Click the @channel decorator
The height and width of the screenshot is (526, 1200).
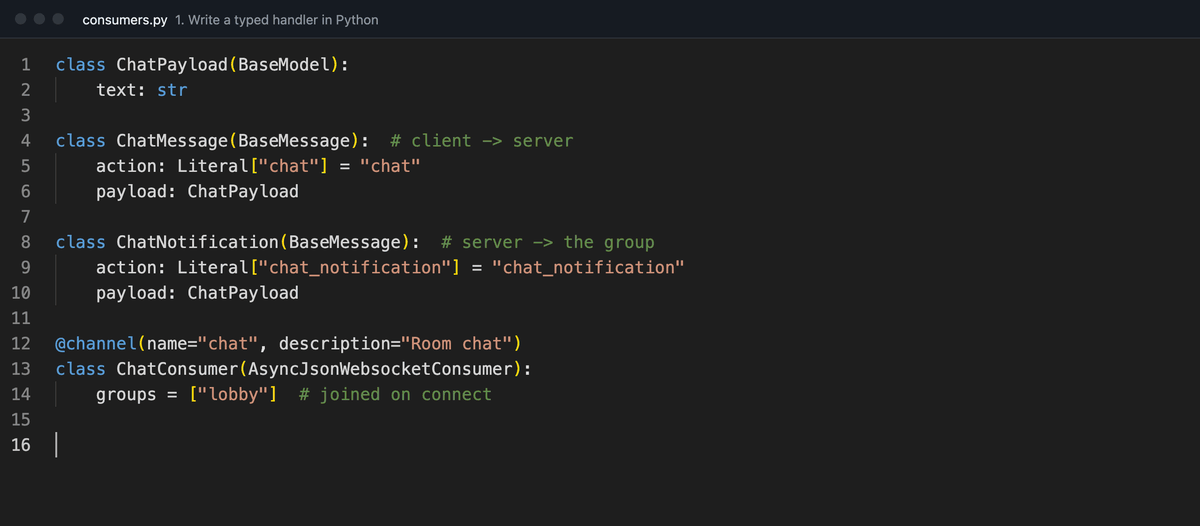click(96, 343)
